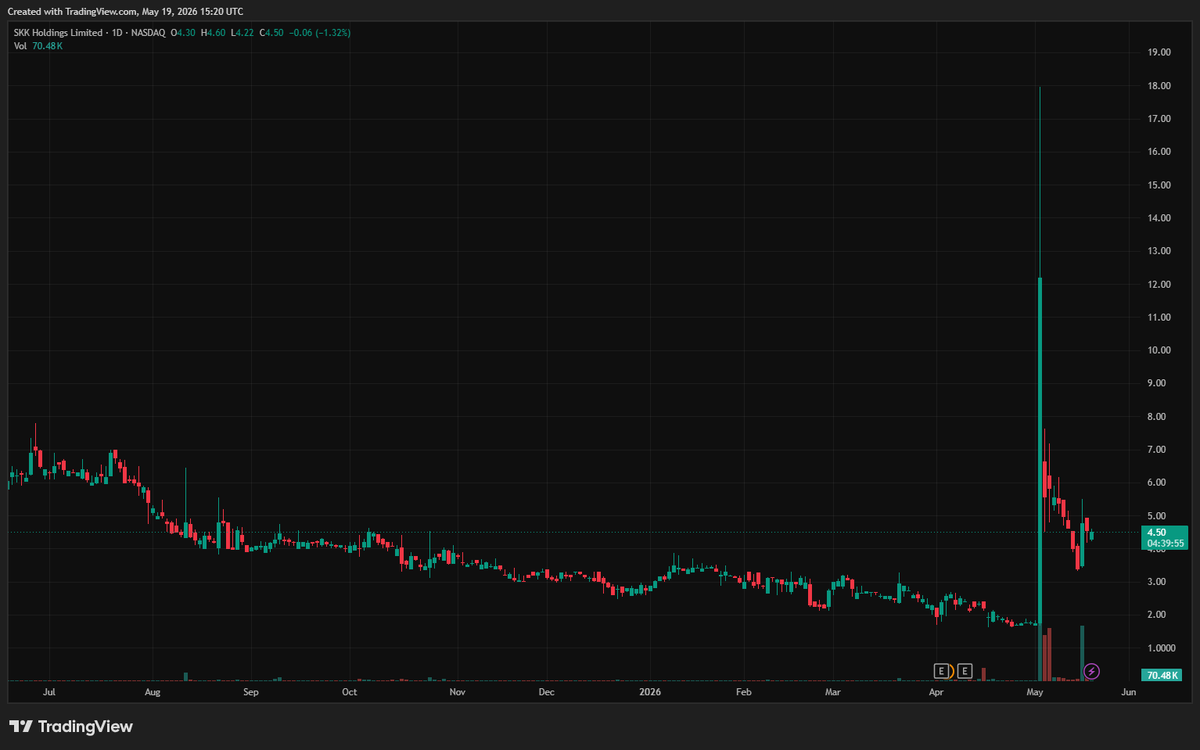The width and height of the screenshot is (1200, 750).
Task: Click the purple lightning bolt event marker
Action: [1092, 671]
